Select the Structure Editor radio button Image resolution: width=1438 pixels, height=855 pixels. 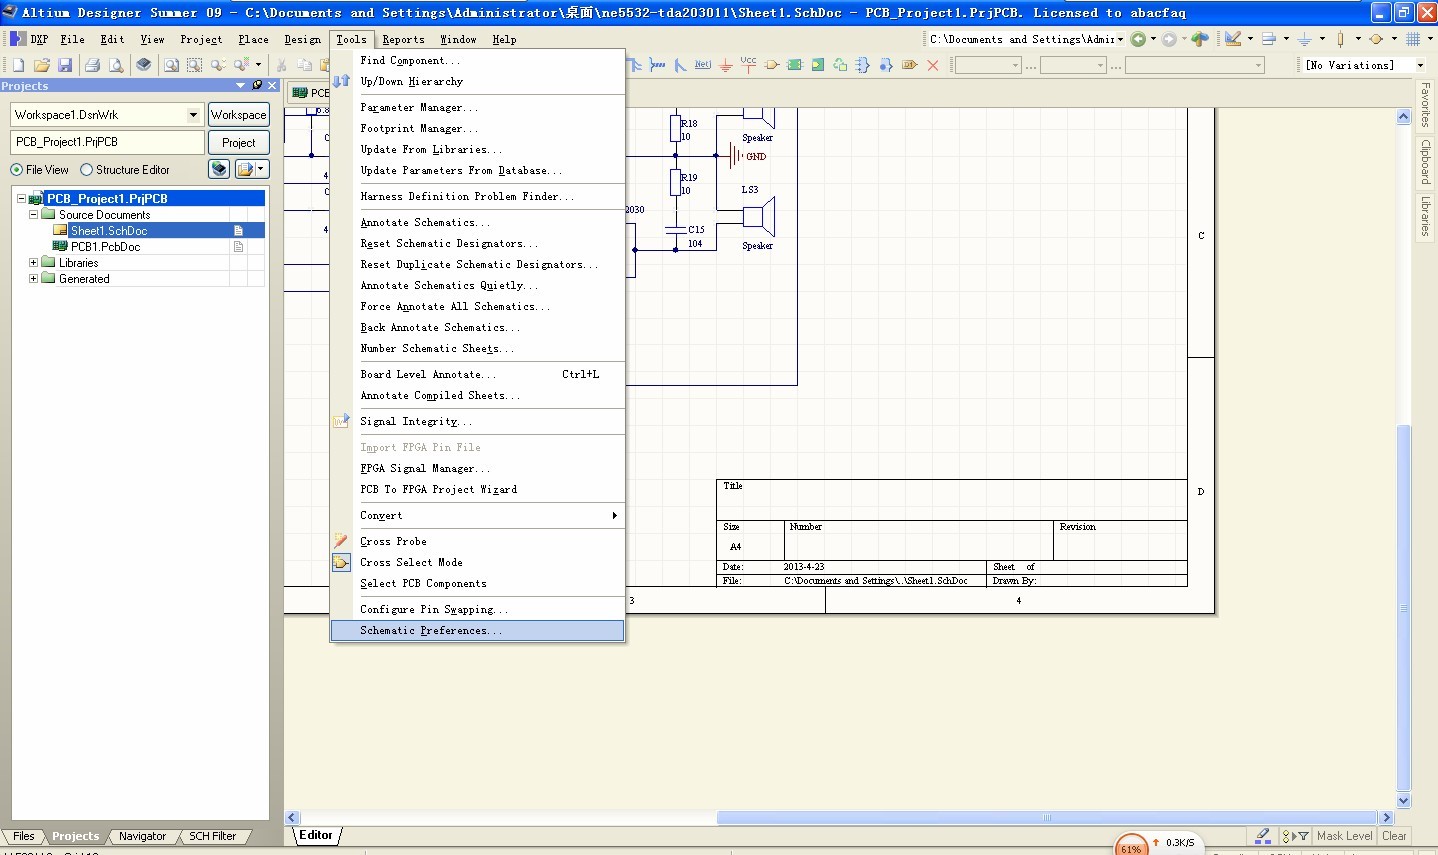coord(86,170)
